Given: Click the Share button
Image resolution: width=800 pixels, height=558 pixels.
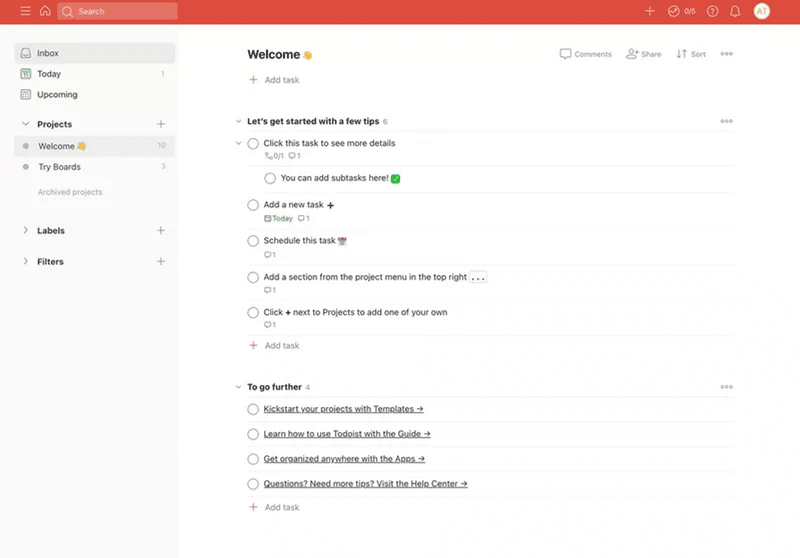Looking at the screenshot, I should point(643,54).
